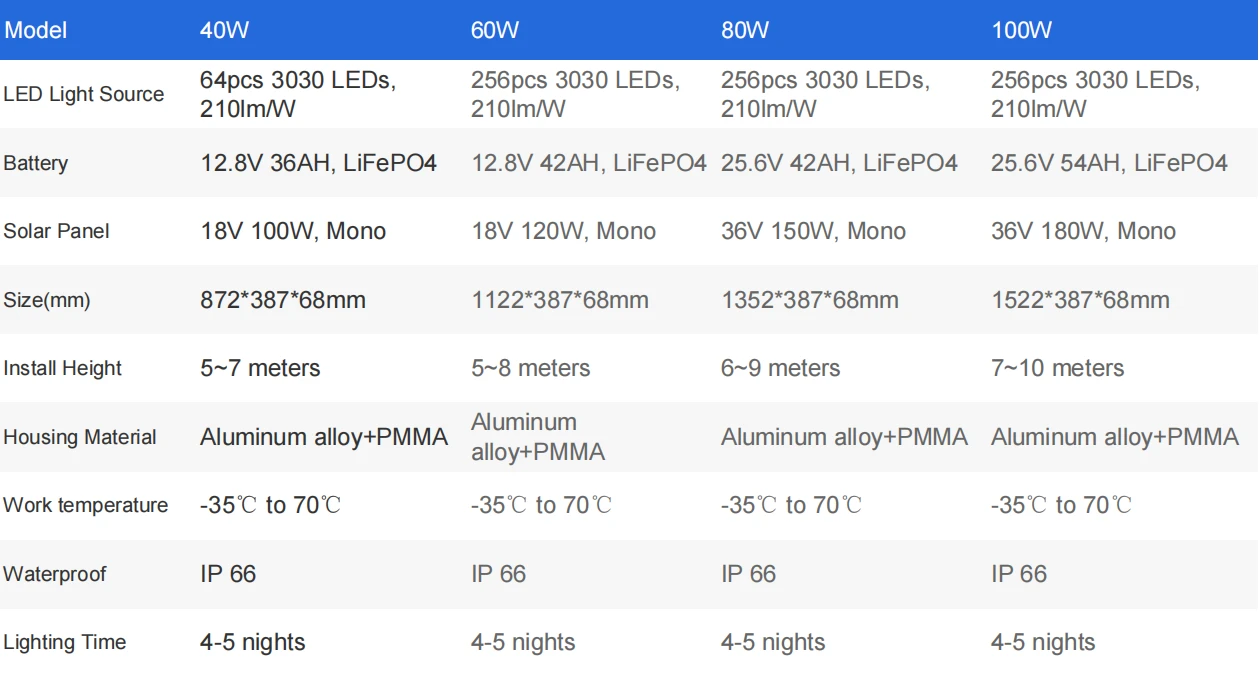Select the 60W model column header
1259x677 pixels.
(495, 30)
